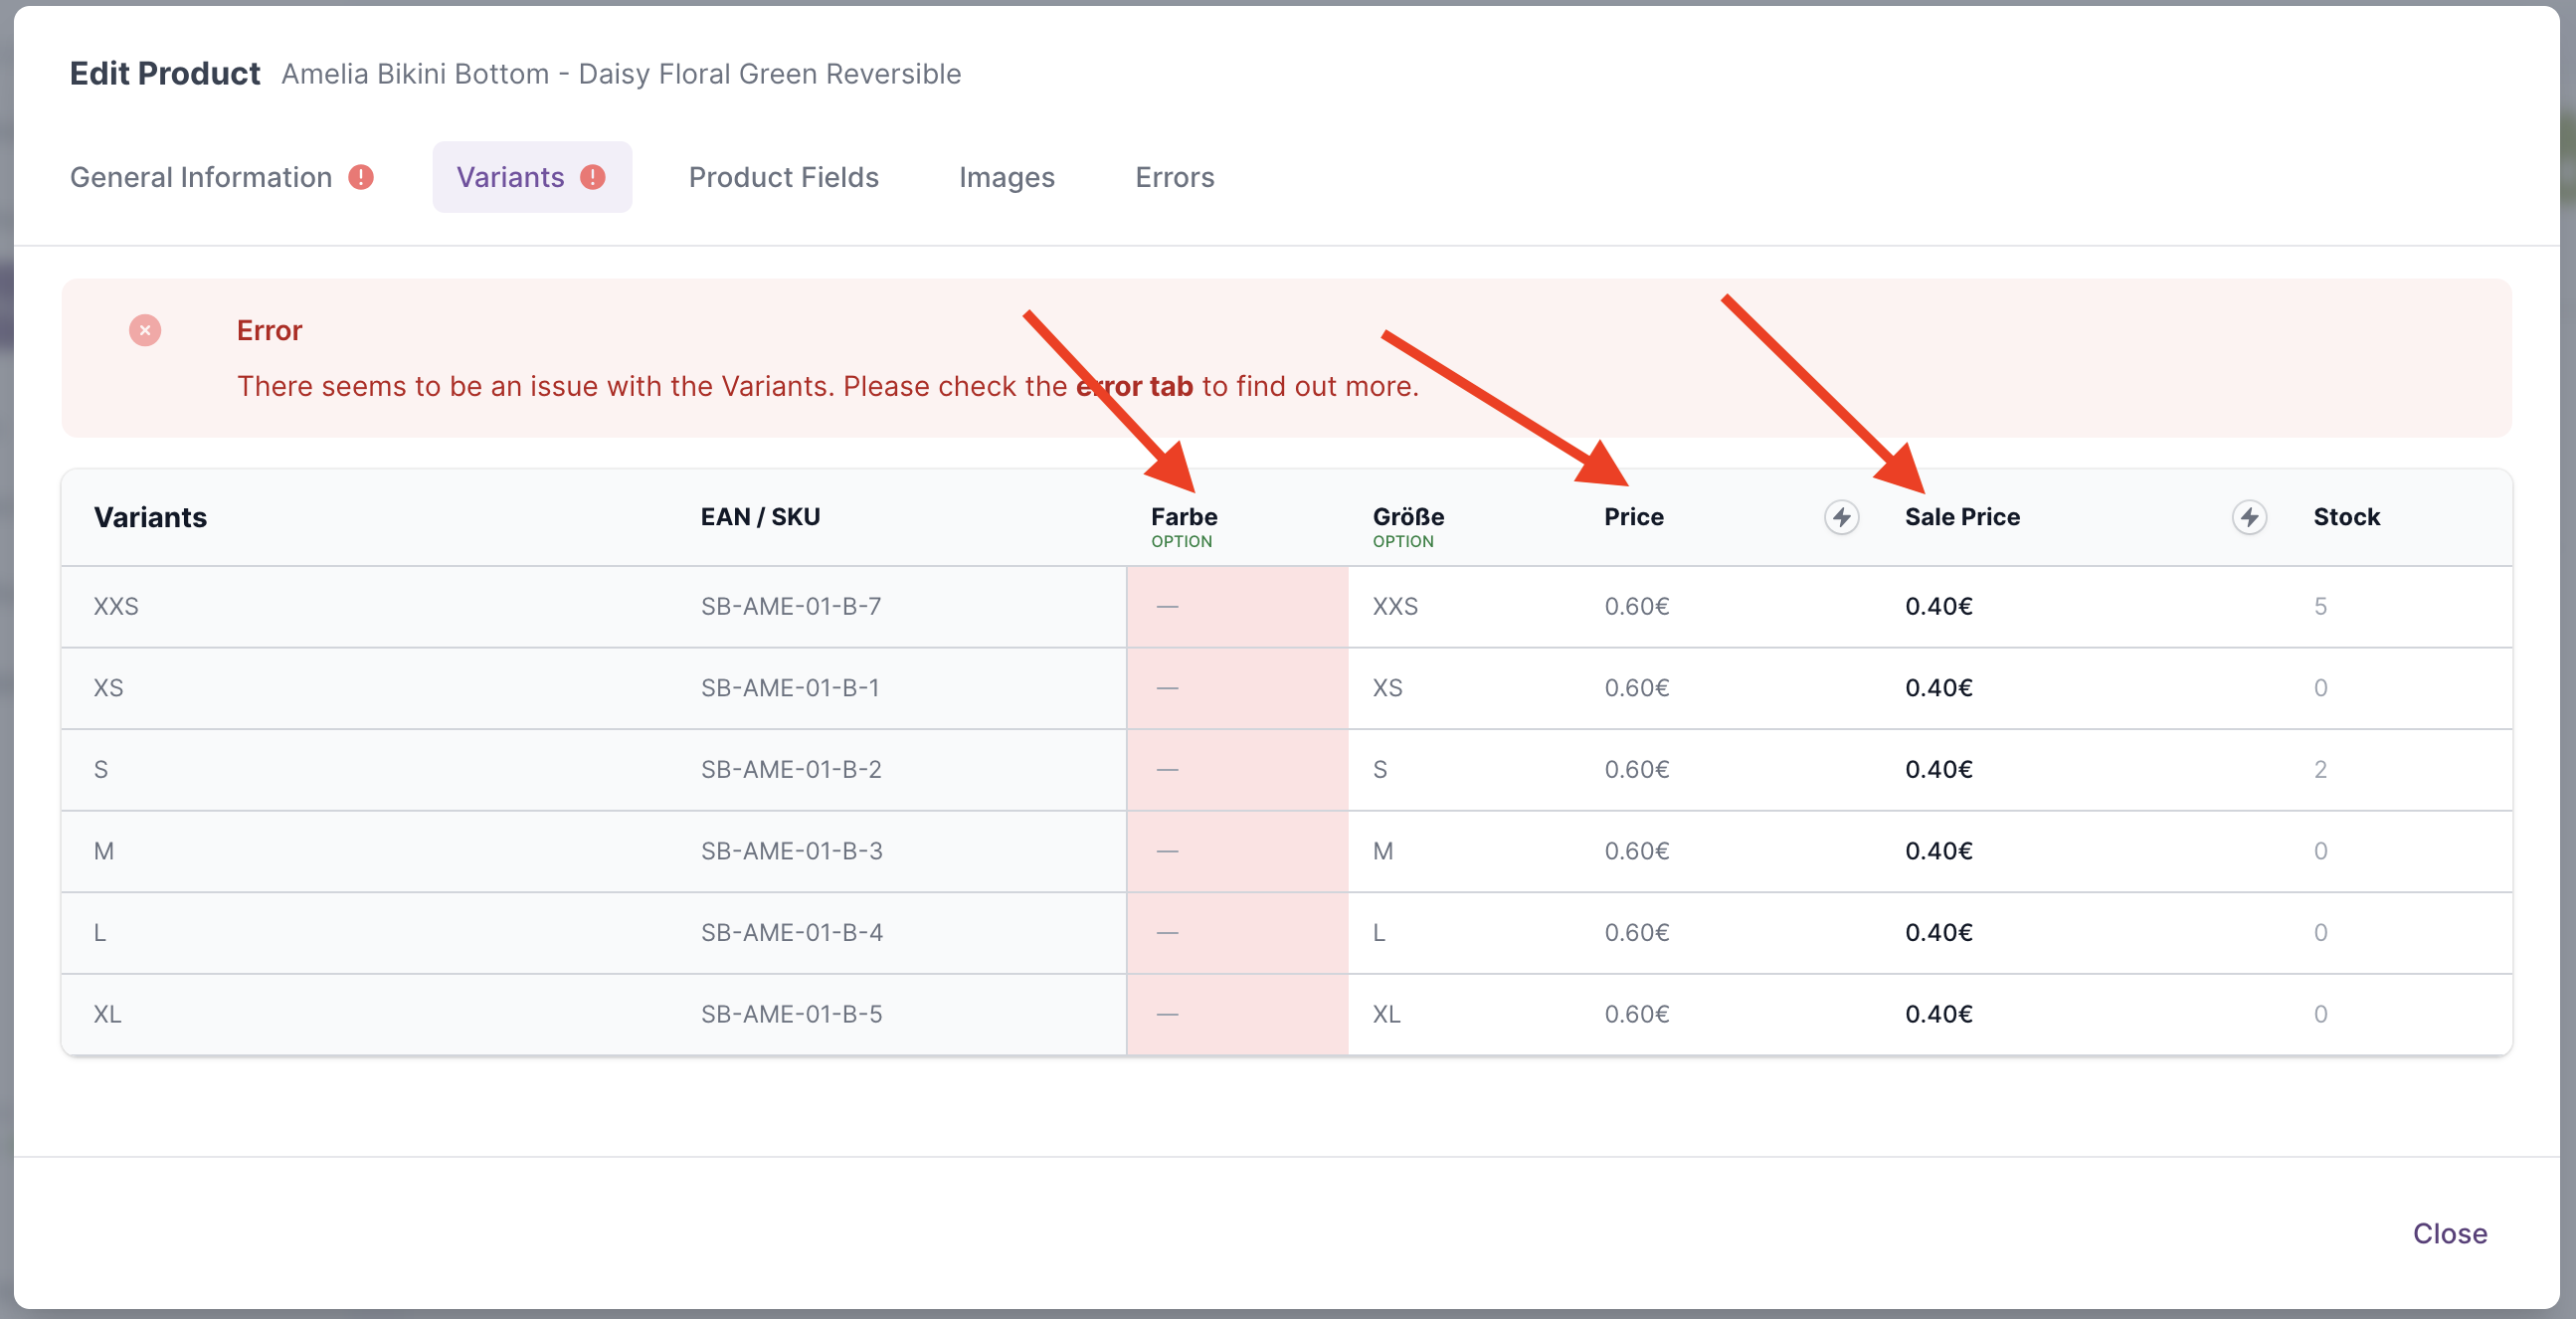Image resolution: width=2576 pixels, height=1319 pixels.
Task: Click empty Farbe cell in M row
Action: tap(1237, 851)
